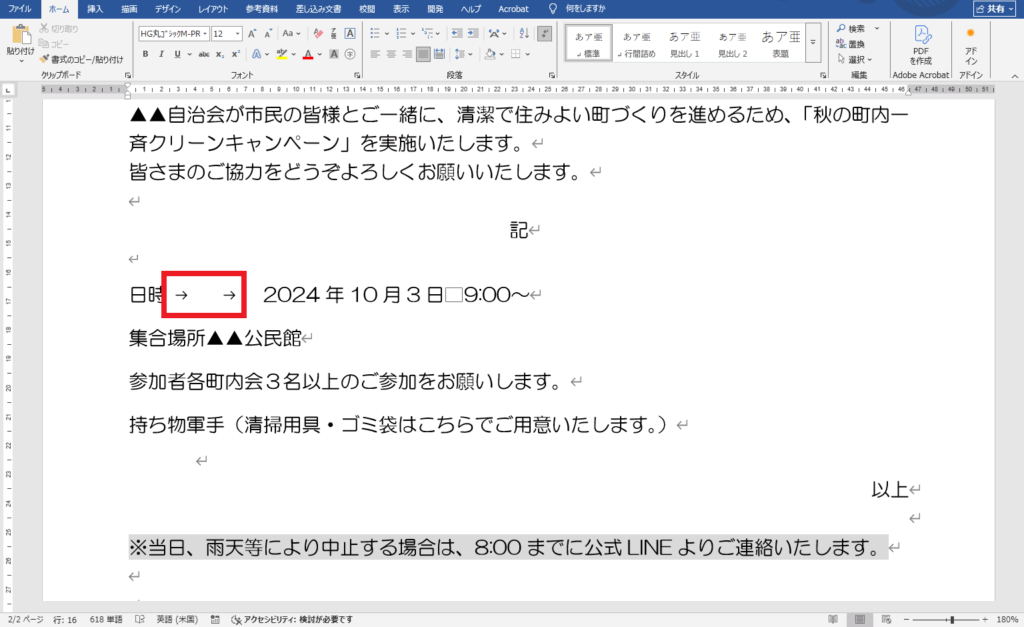Switch to read mode view in status bar
1024x627 pixels.
833,619
